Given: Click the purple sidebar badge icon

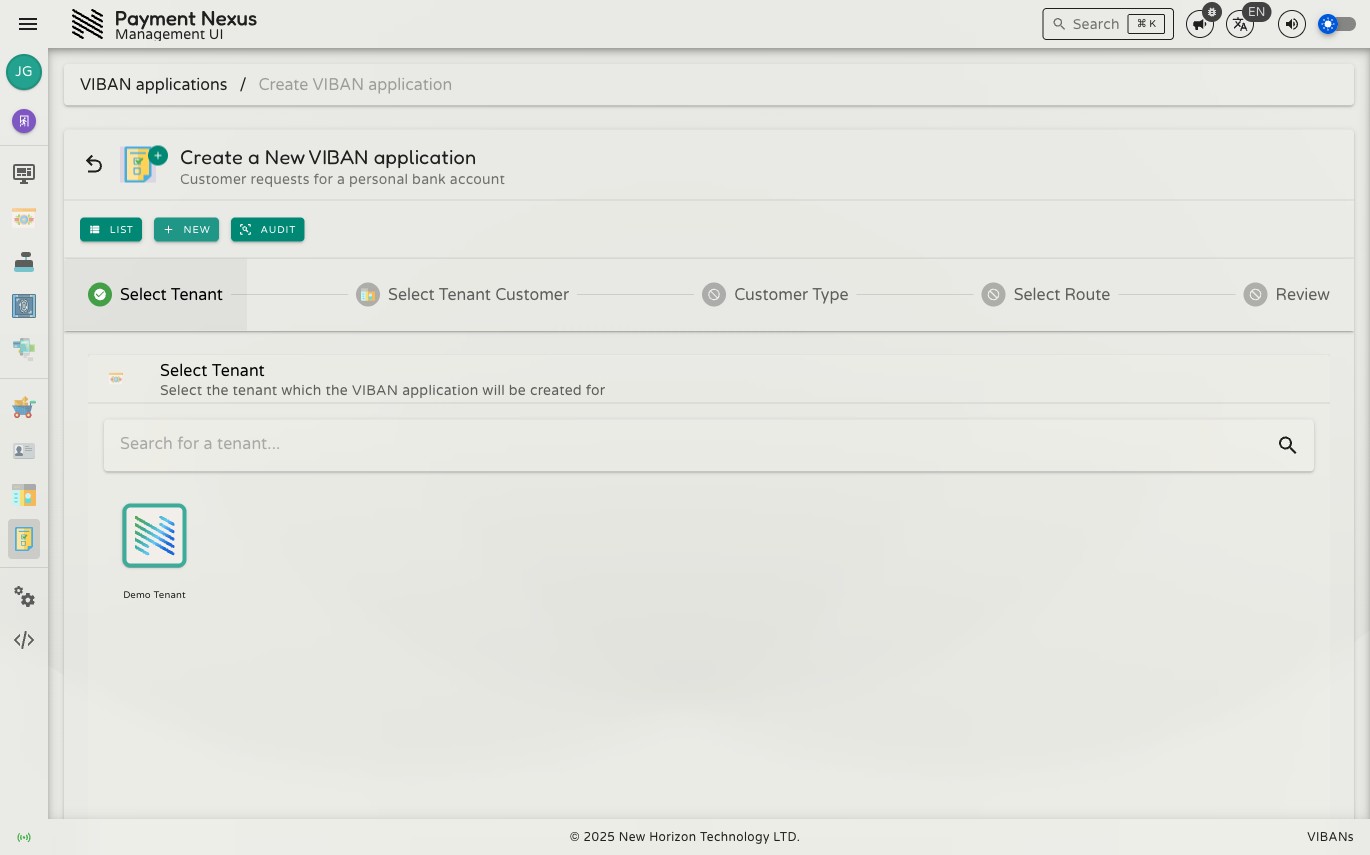Looking at the screenshot, I should pos(24,121).
